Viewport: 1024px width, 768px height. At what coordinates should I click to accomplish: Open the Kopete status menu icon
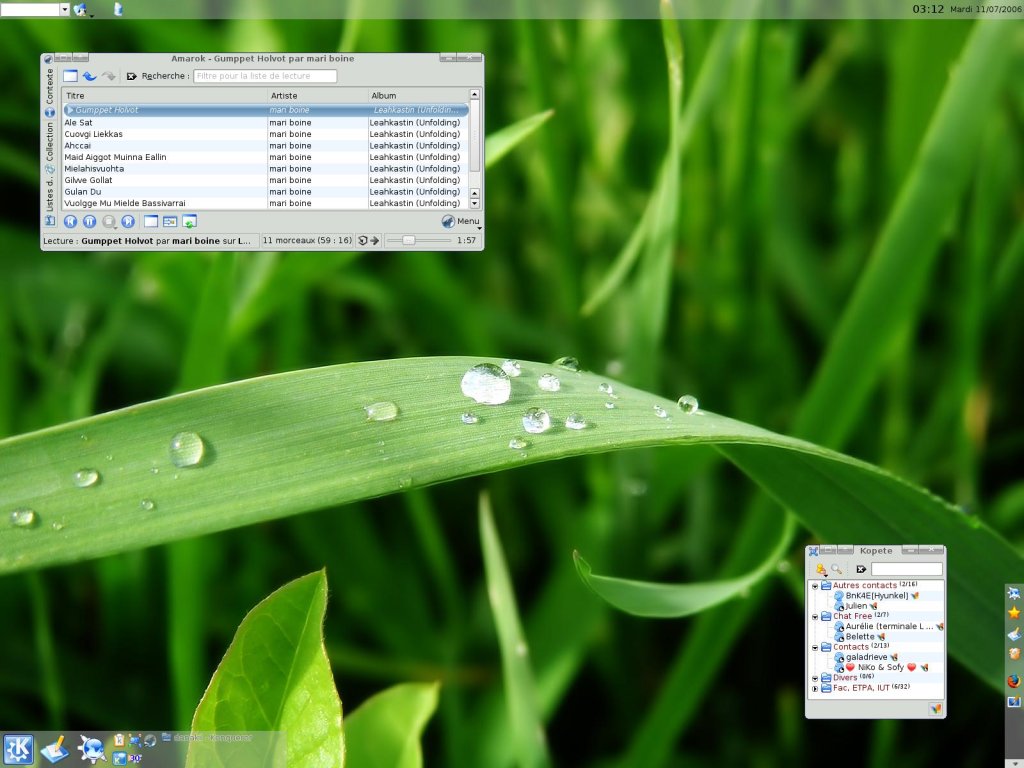pos(822,569)
